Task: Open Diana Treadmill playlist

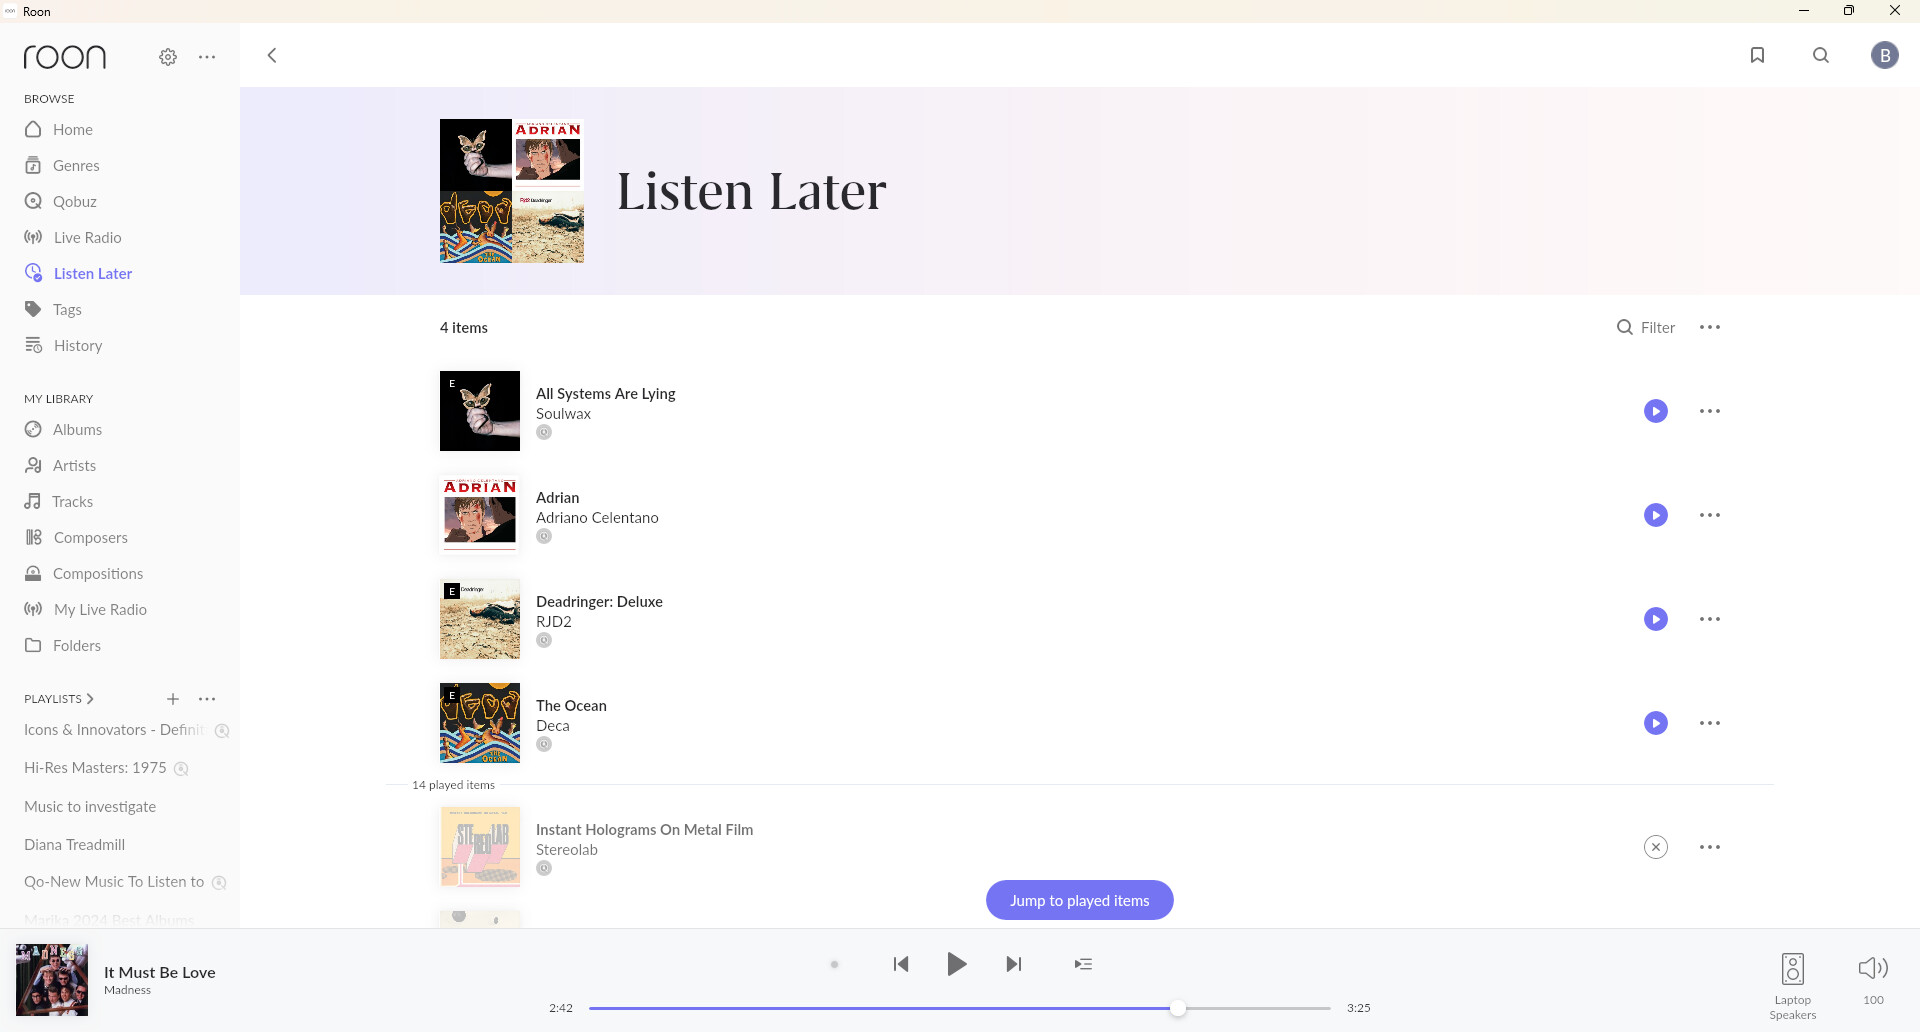Action: coord(75,844)
